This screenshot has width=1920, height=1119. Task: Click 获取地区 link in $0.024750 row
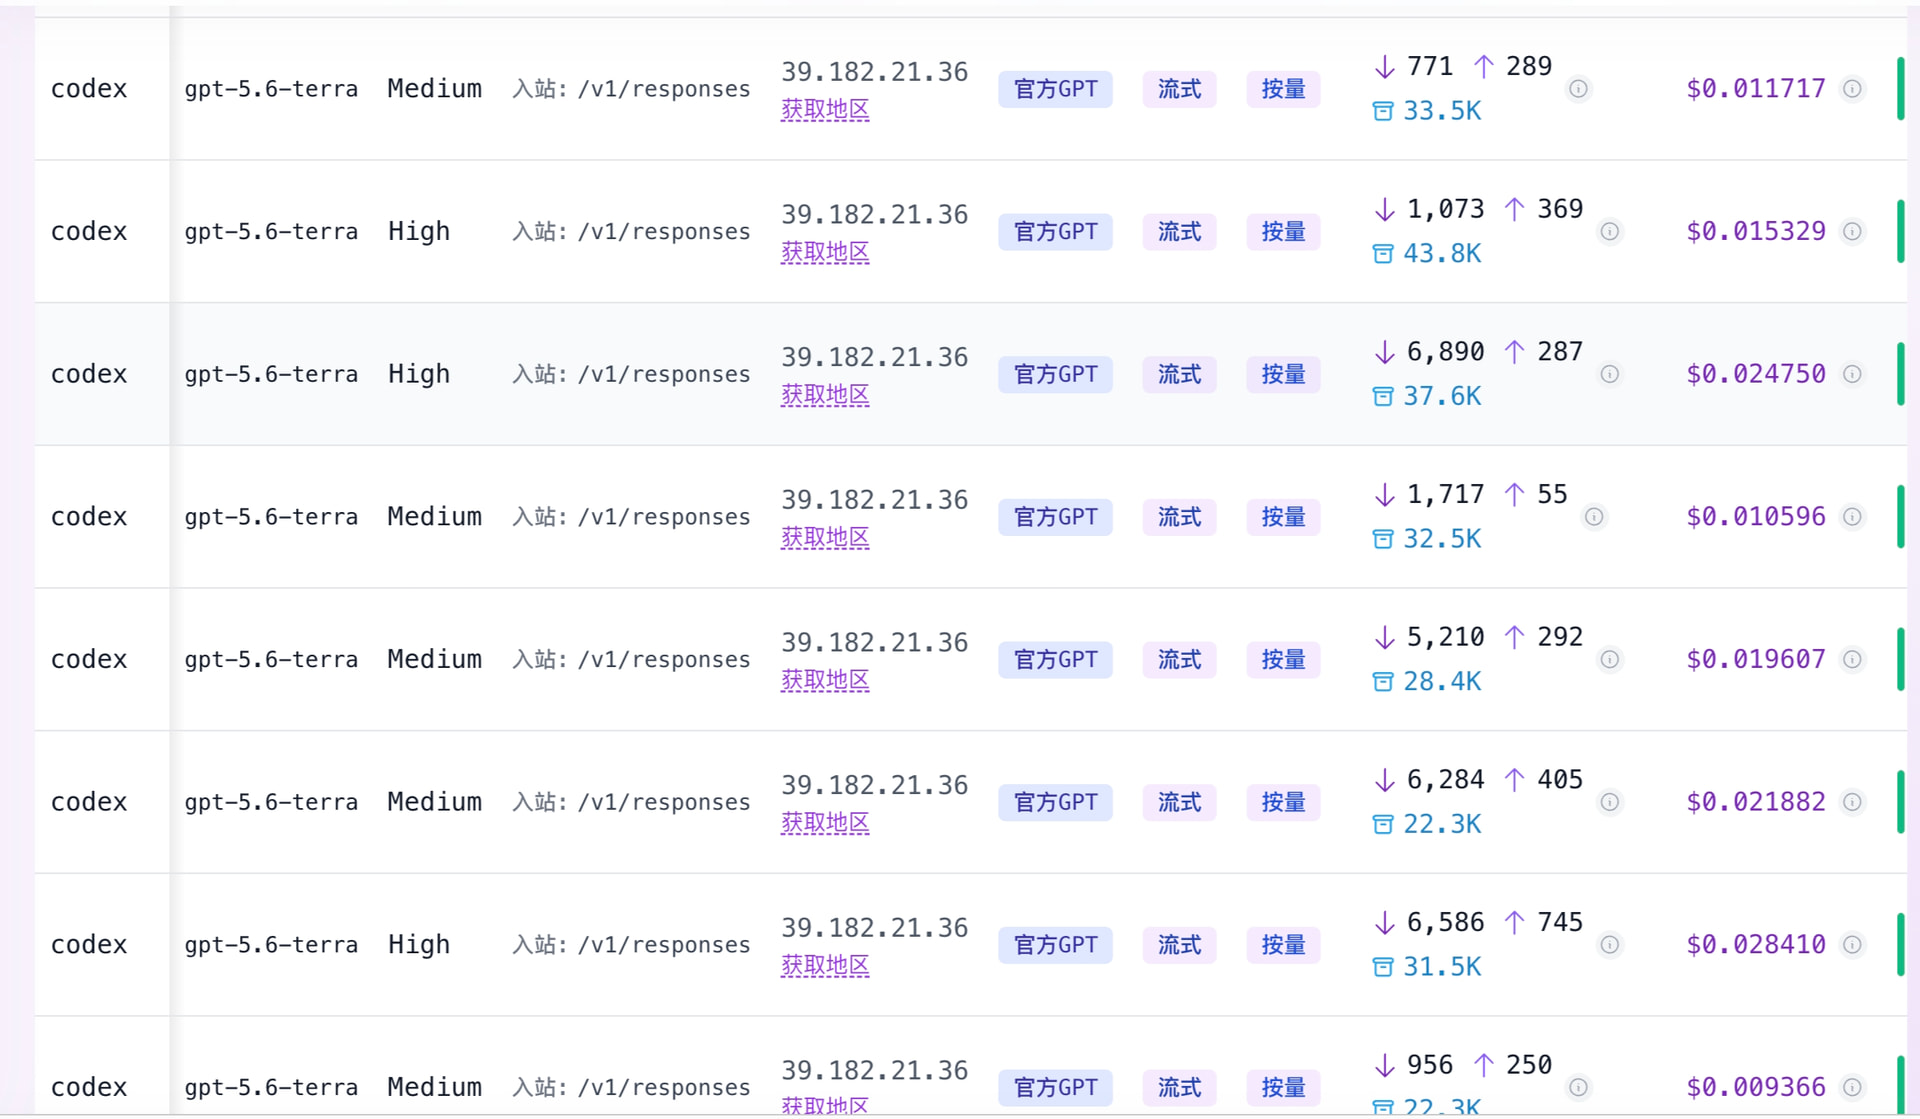825,395
